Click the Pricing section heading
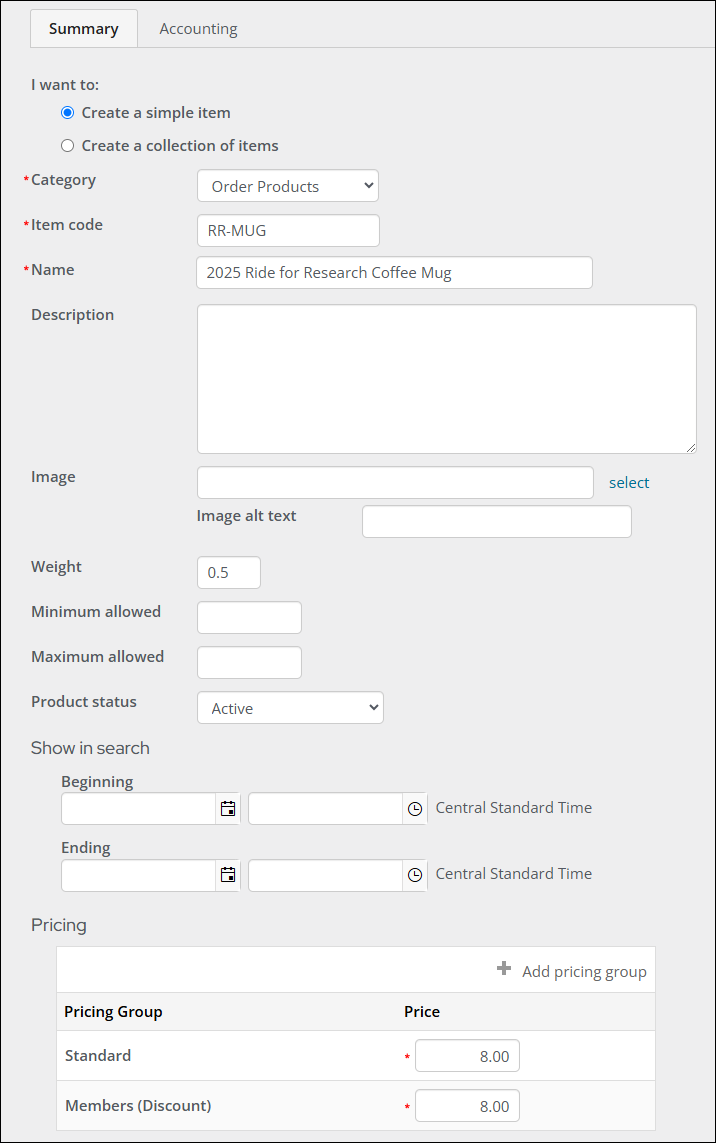716x1143 pixels. [59, 925]
